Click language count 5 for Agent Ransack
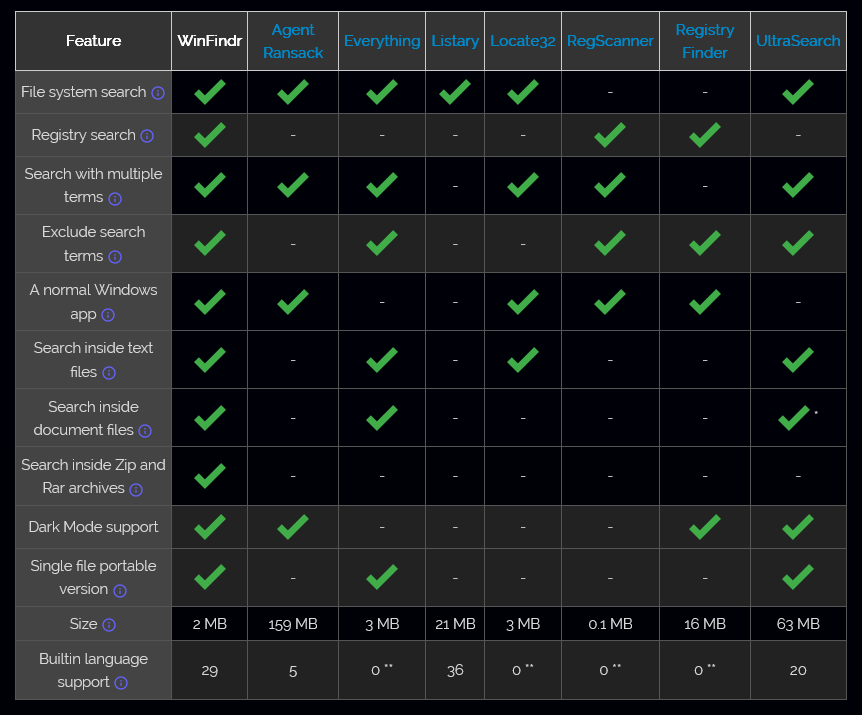Screen dimensions: 862x715 [293, 671]
